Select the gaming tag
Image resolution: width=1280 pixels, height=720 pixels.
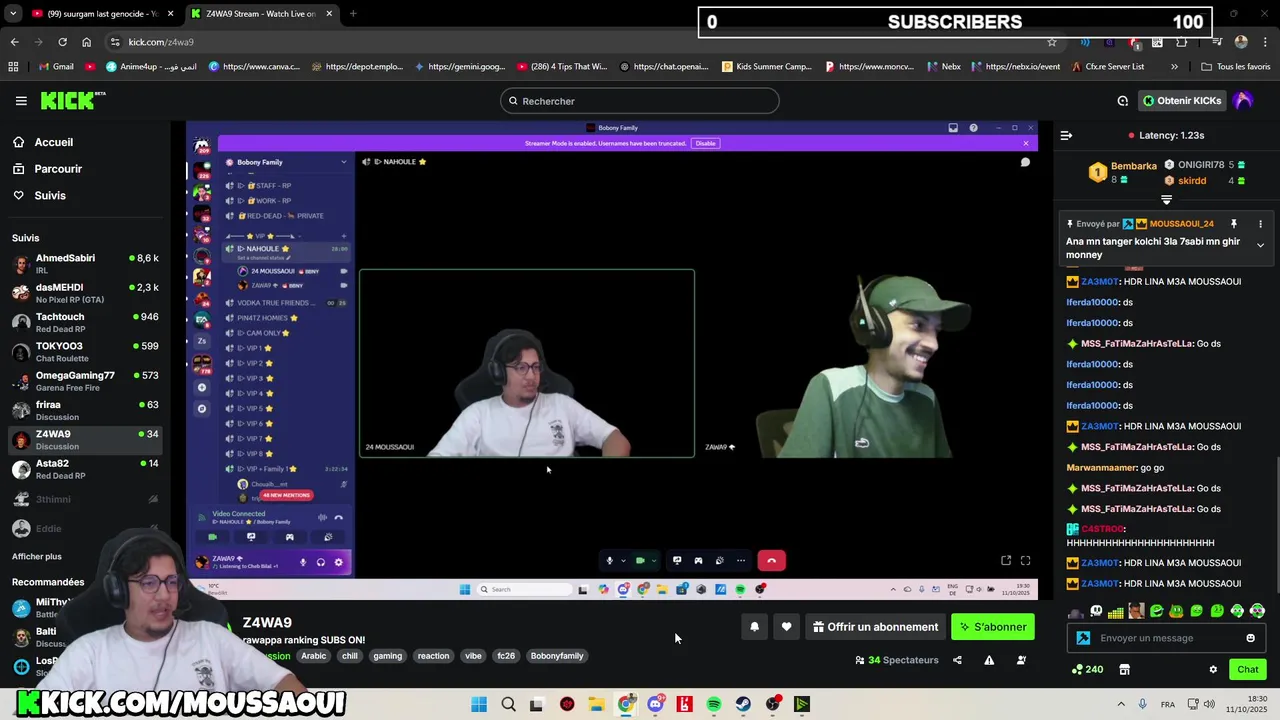387,656
